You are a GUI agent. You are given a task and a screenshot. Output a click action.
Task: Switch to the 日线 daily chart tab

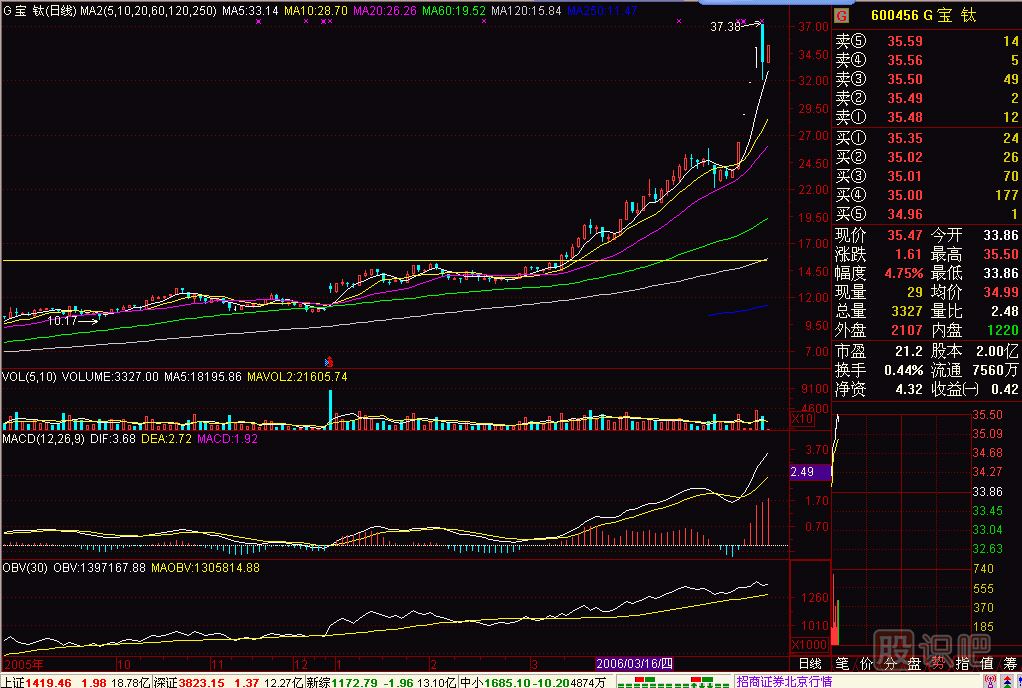tap(809, 663)
